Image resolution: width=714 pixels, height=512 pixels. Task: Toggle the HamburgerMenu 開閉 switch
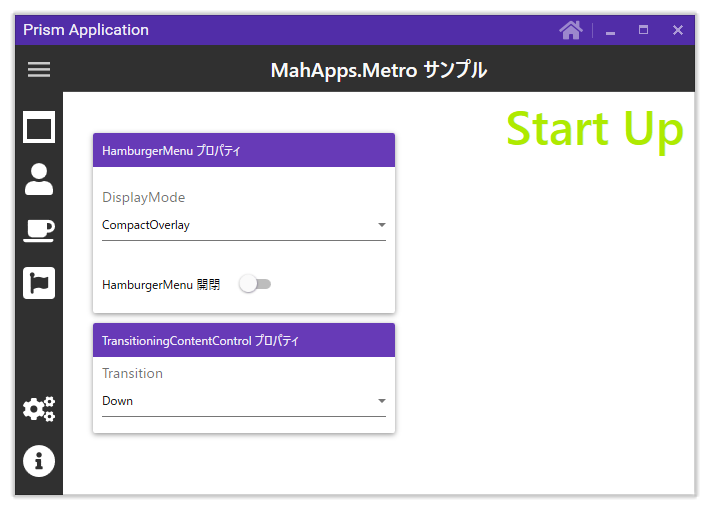click(255, 284)
